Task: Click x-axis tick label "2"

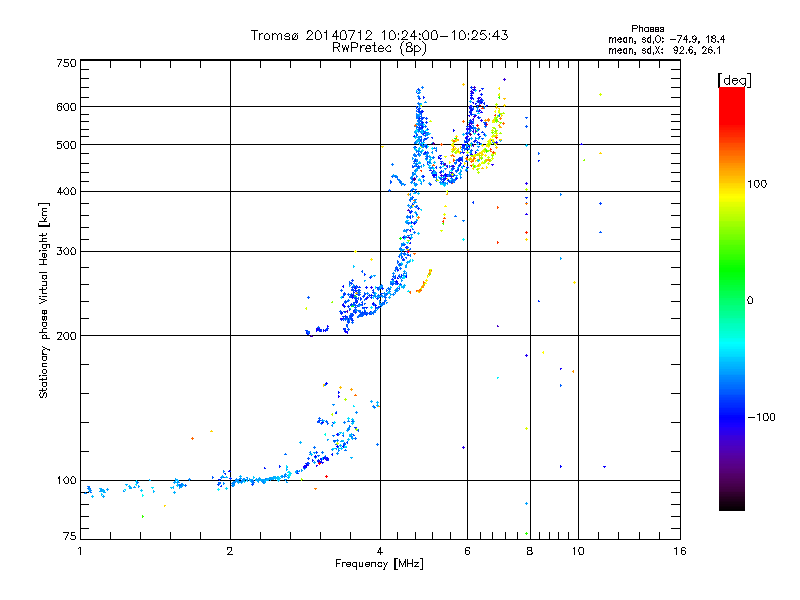Action: pos(230,551)
